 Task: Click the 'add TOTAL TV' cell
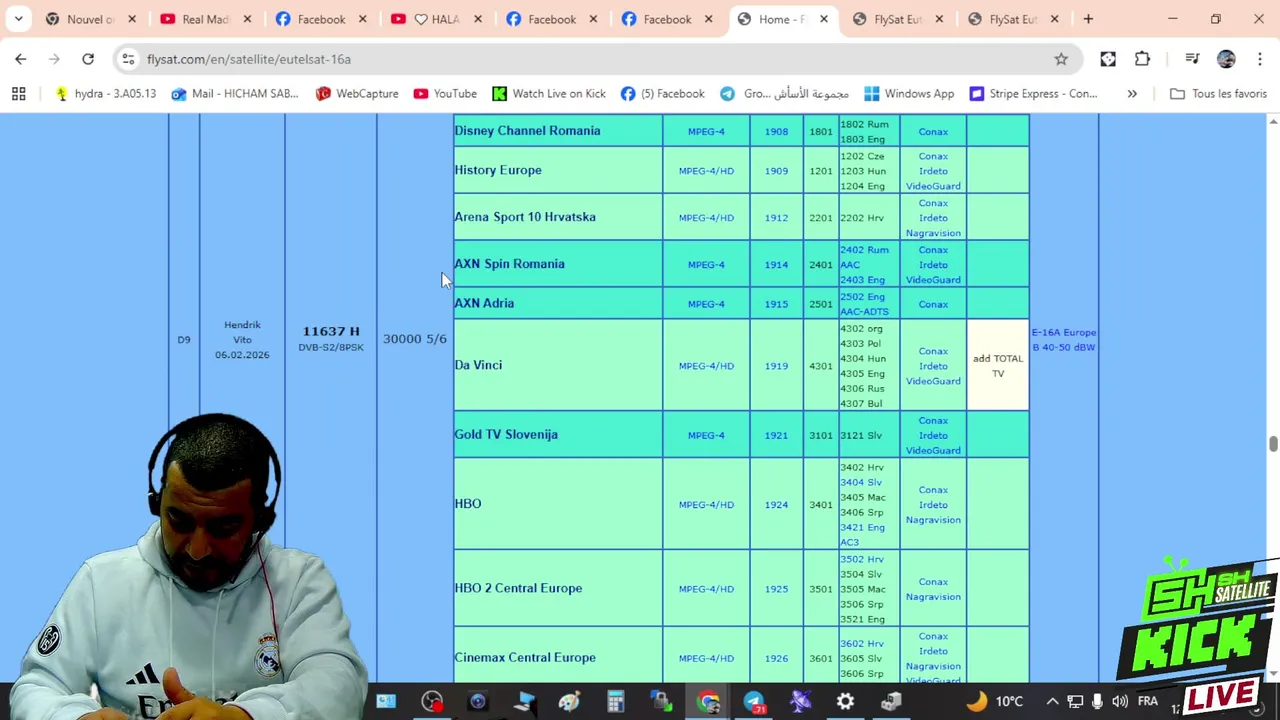(x=998, y=366)
